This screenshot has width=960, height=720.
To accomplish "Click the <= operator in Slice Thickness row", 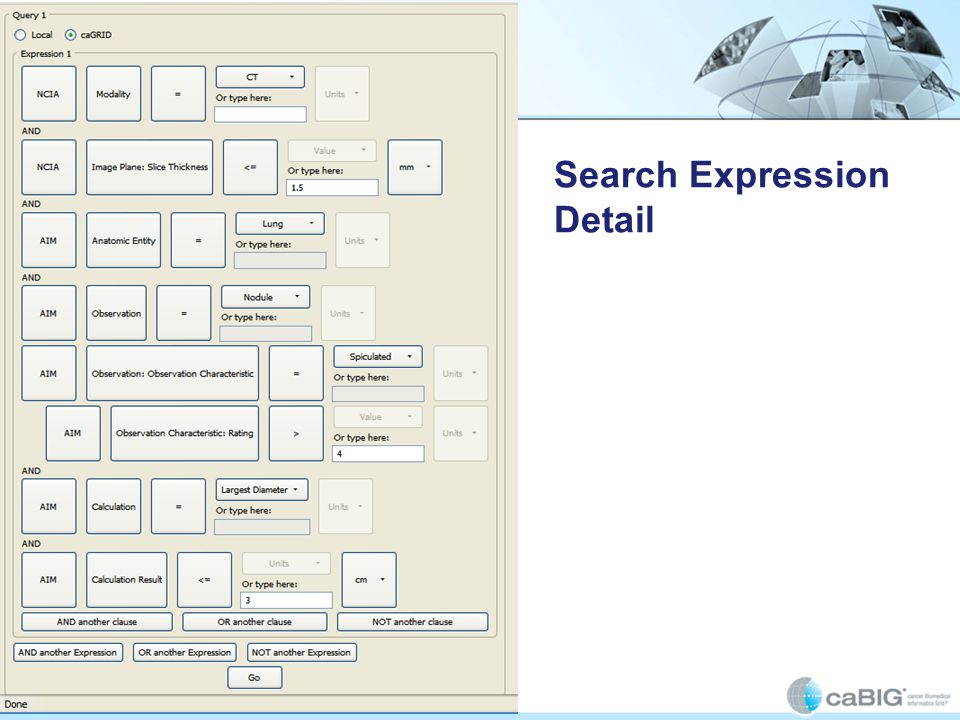I will pos(250,167).
